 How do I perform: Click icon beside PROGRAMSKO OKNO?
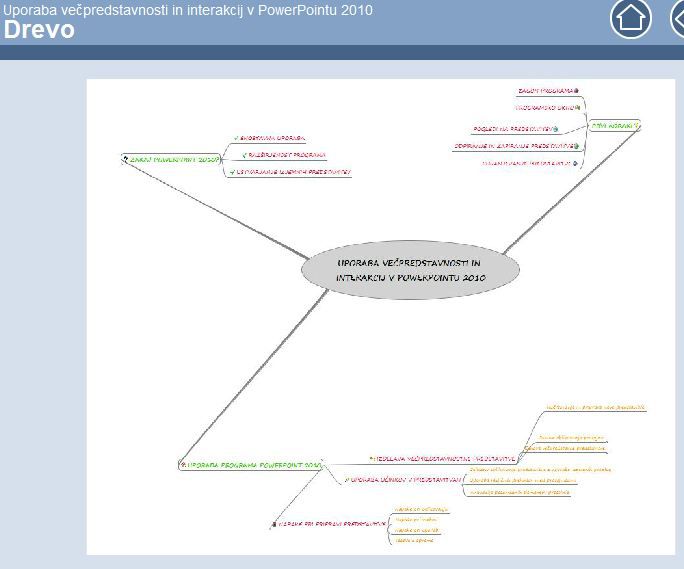click(x=577, y=108)
